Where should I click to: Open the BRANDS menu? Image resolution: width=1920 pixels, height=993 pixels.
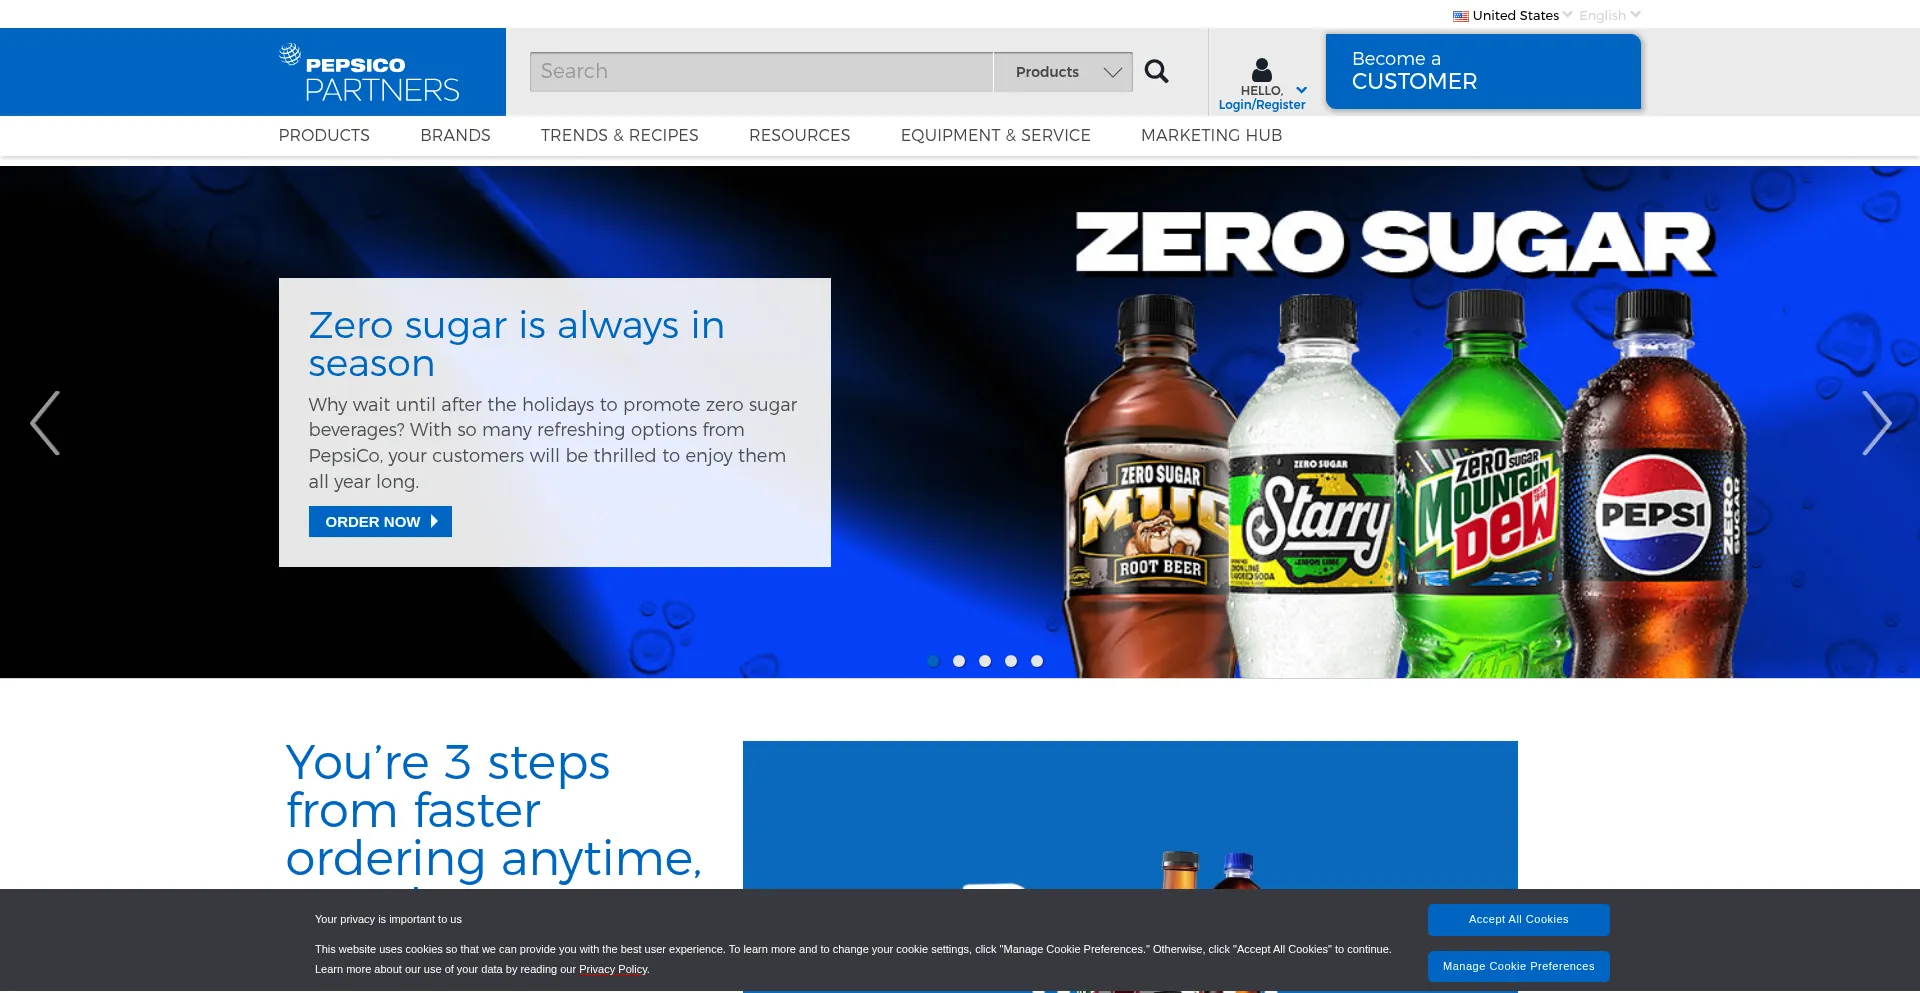(x=455, y=135)
